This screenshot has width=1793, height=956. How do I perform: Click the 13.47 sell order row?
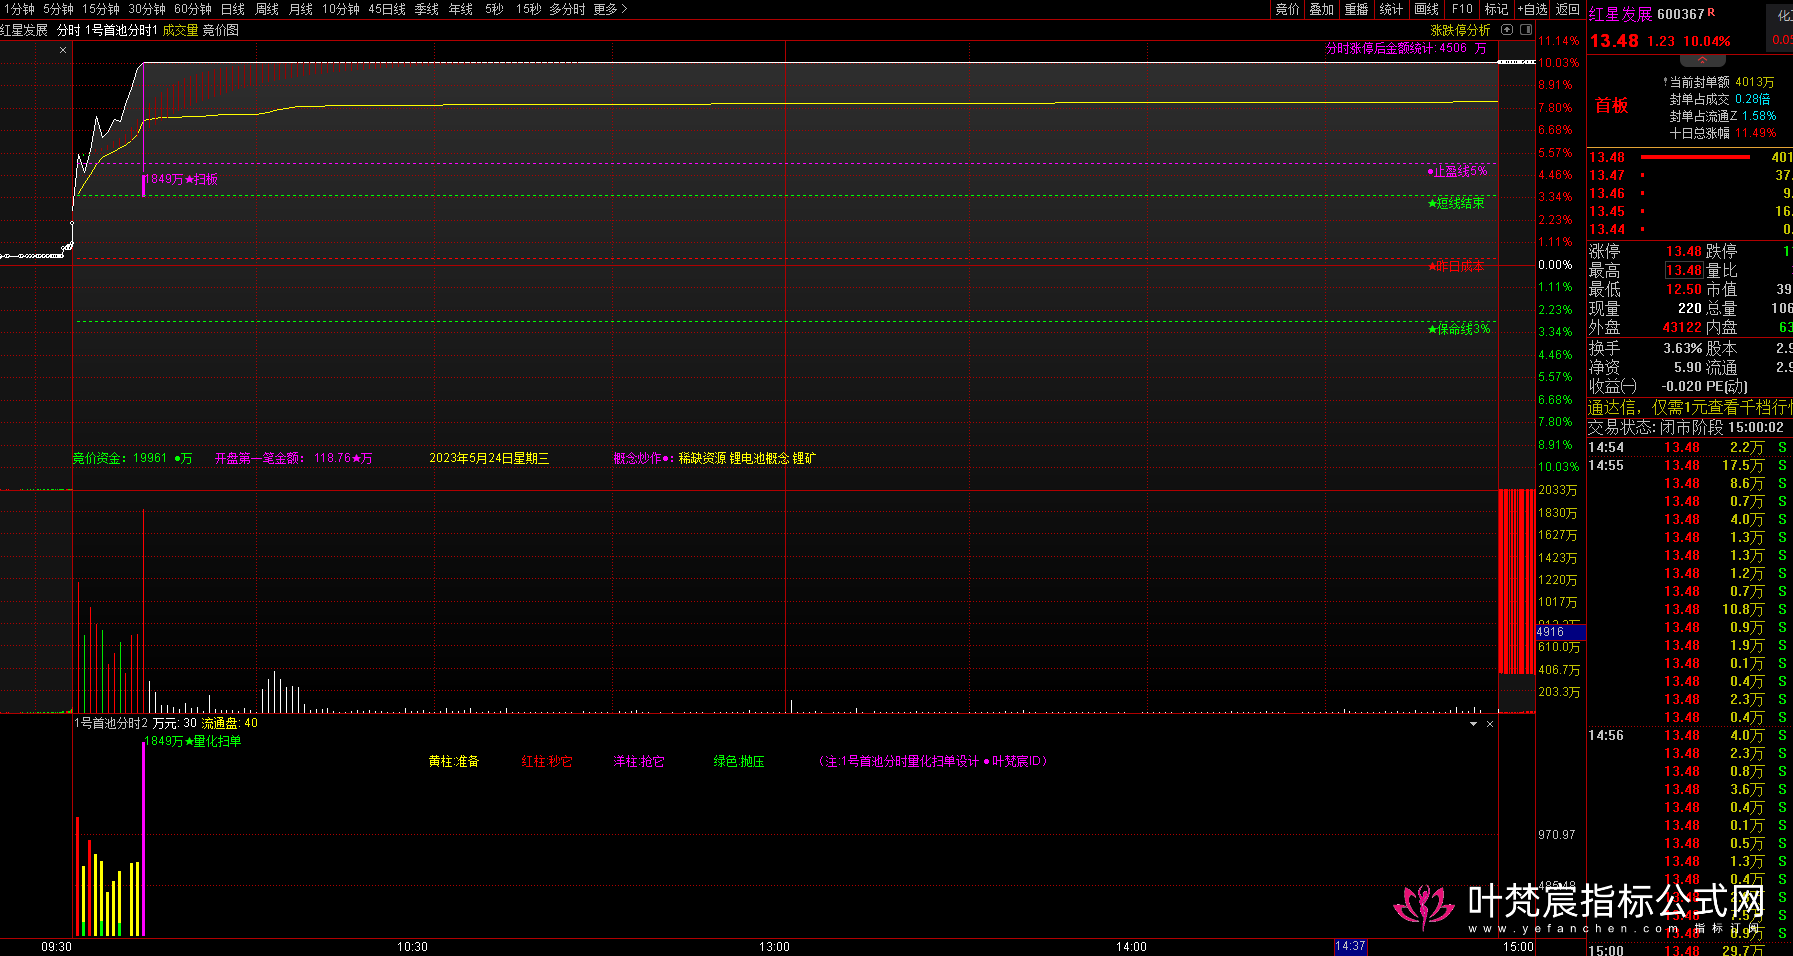point(1690,175)
